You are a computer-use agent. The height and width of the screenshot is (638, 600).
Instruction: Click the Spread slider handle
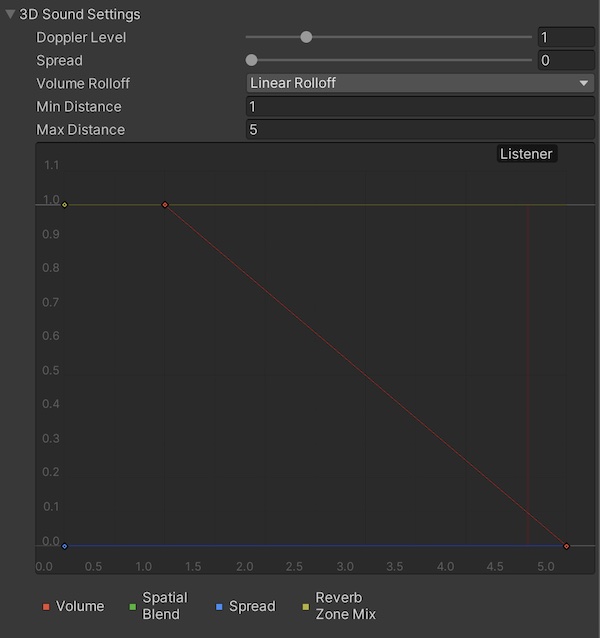[252, 60]
